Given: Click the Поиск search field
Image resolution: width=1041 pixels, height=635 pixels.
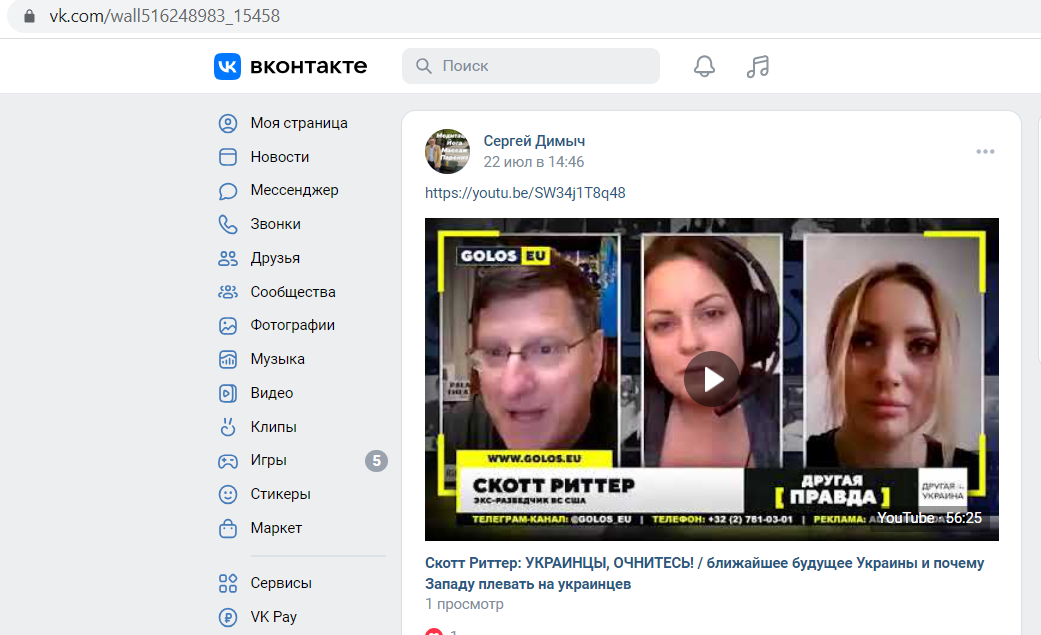Looking at the screenshot, I should [x=530, y=66].
